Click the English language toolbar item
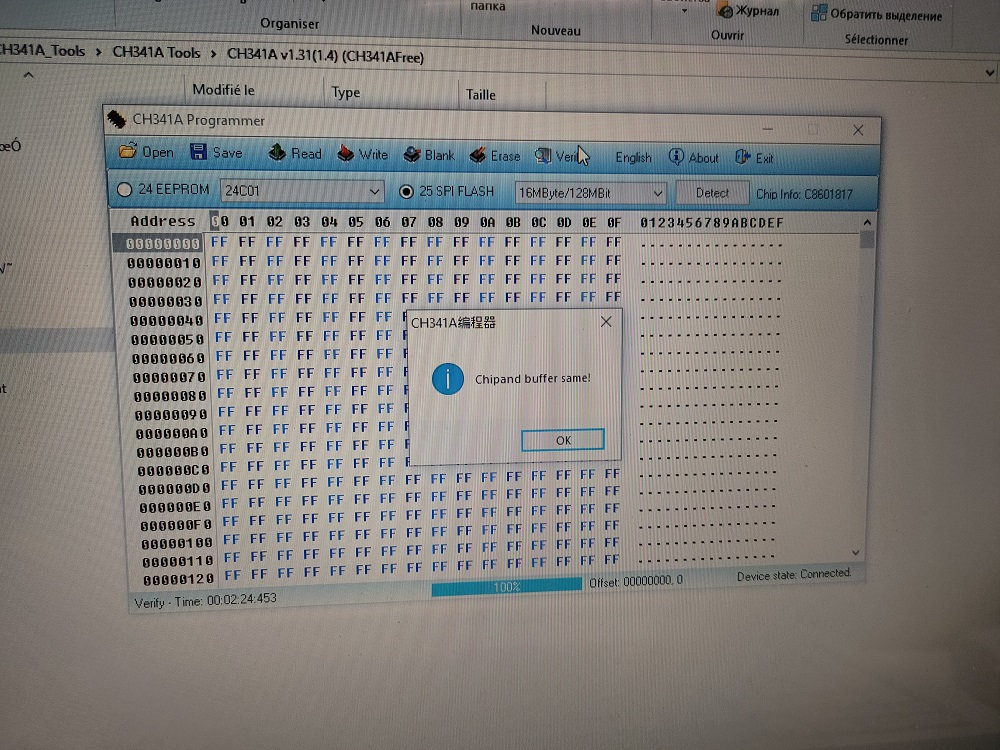Viewport: 1000px width, 750px height. point(633,158)
